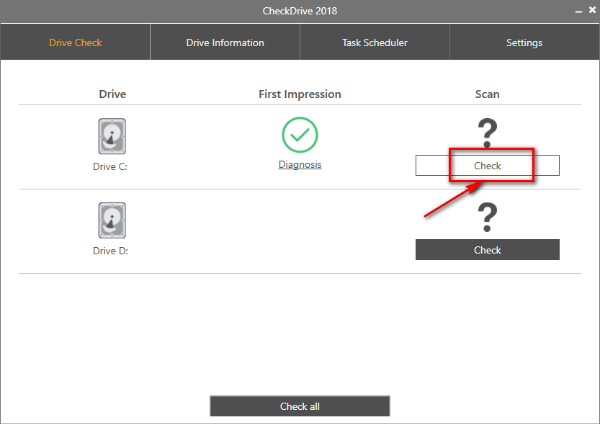Screen dimensions: 601x424
Task: Select the Drive D: hard disk icon
Action: point(112,220)
